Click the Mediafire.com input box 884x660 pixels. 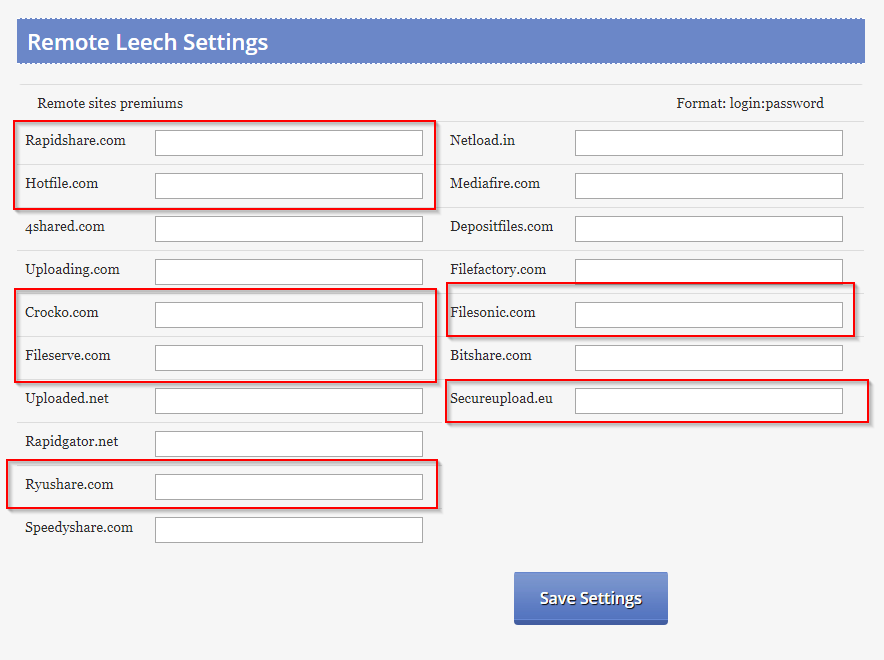(x=709, y=186)
